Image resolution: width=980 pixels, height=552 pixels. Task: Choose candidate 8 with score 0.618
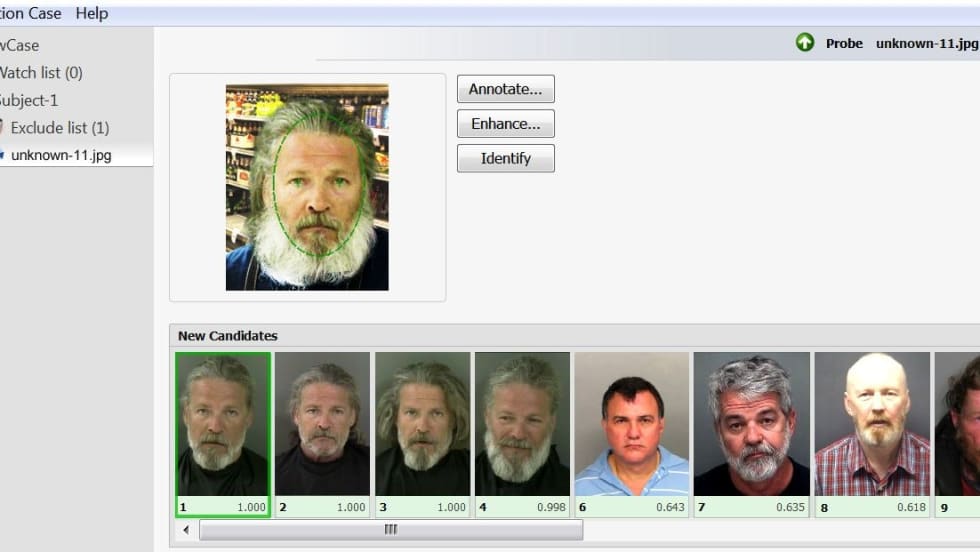click(x=871, y=425)
